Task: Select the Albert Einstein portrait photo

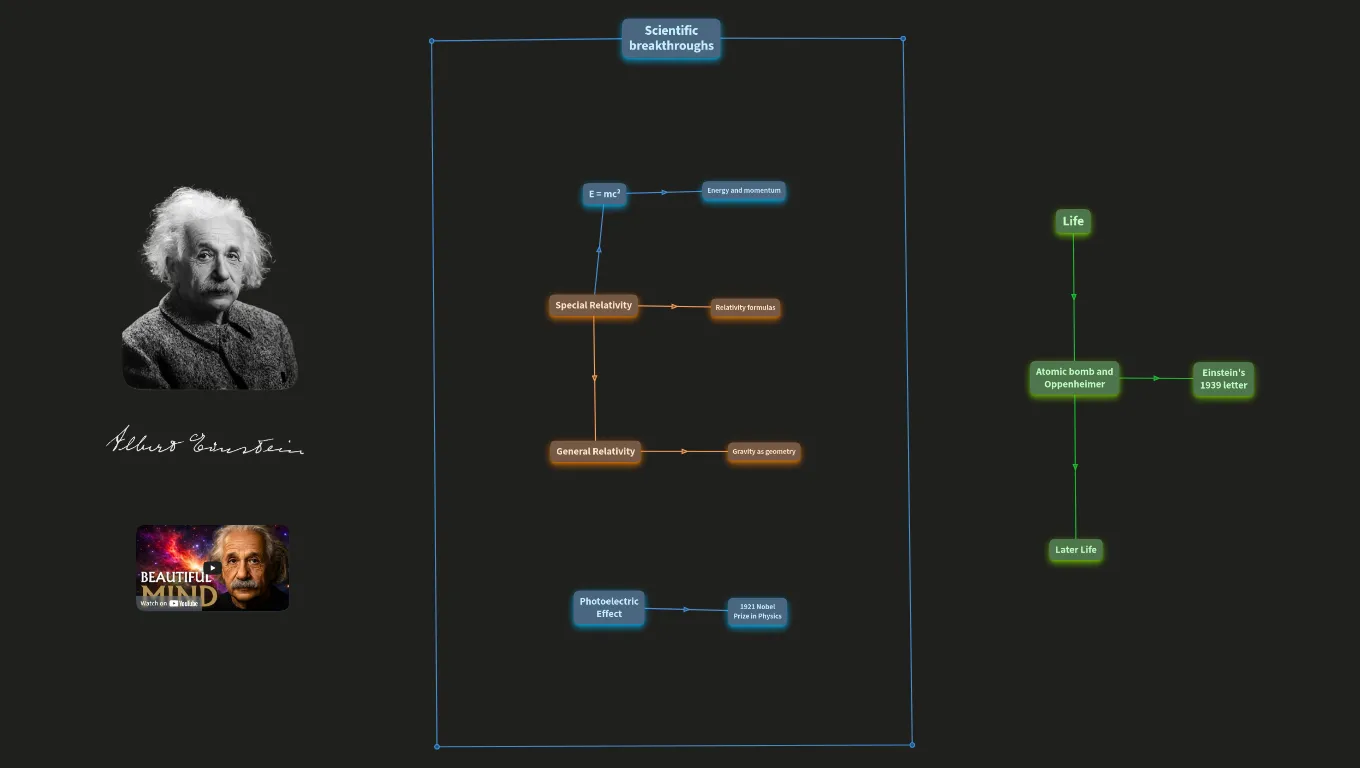Action: click(210, 288)
